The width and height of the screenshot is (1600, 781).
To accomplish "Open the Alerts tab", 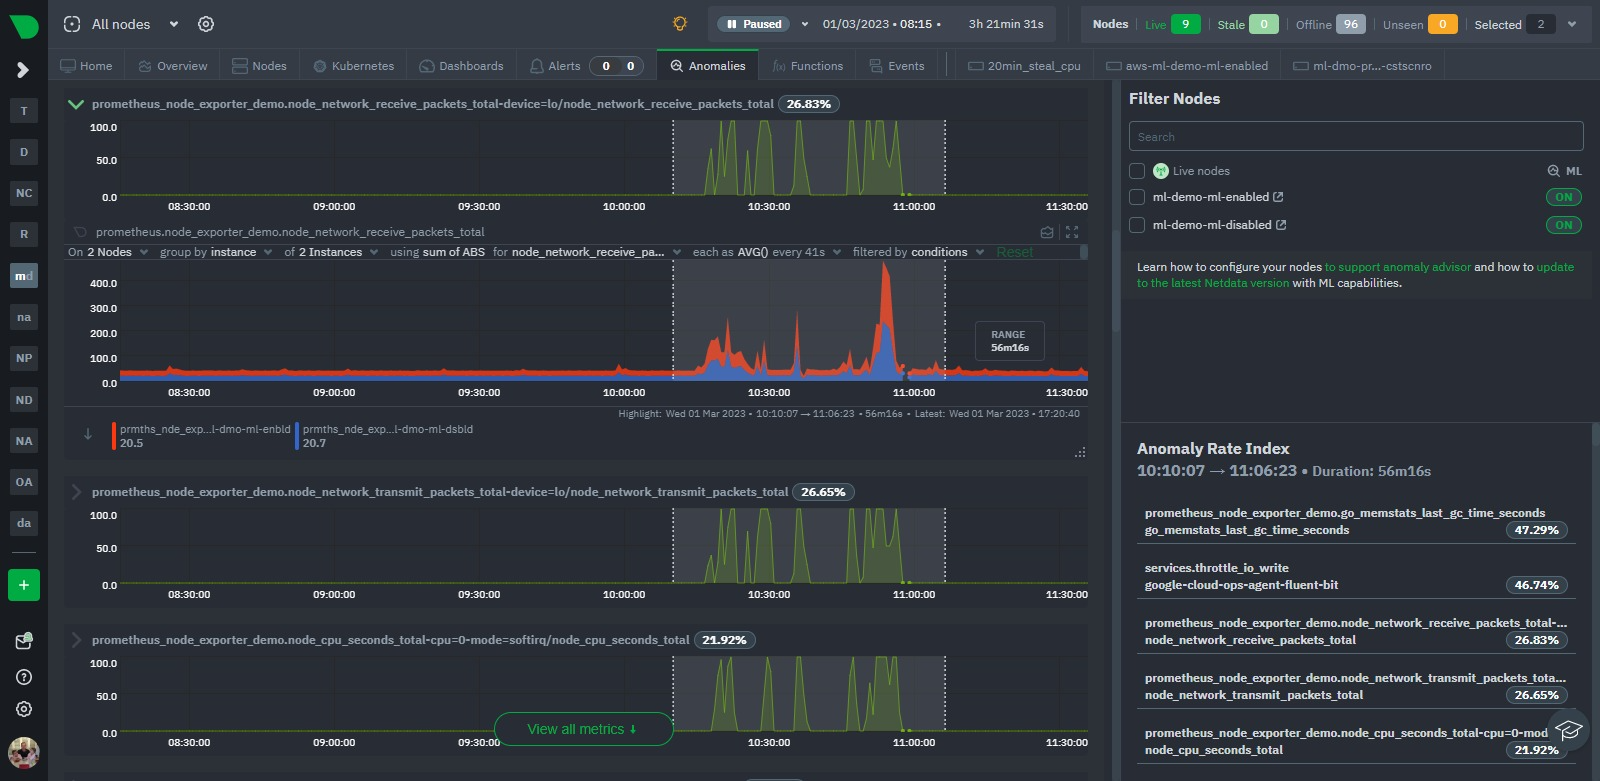I will [x=588, y=66].
